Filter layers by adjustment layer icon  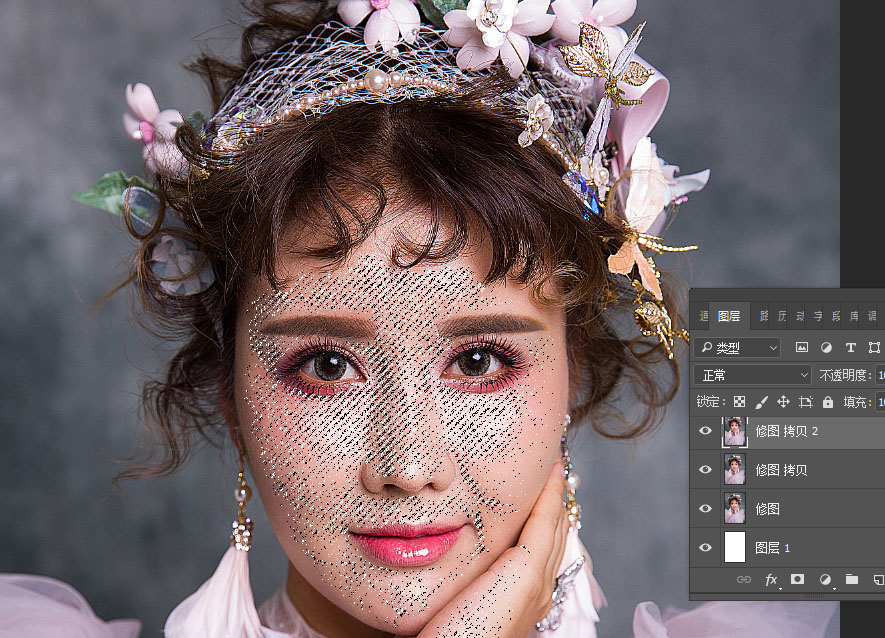(x=826, y=348)
